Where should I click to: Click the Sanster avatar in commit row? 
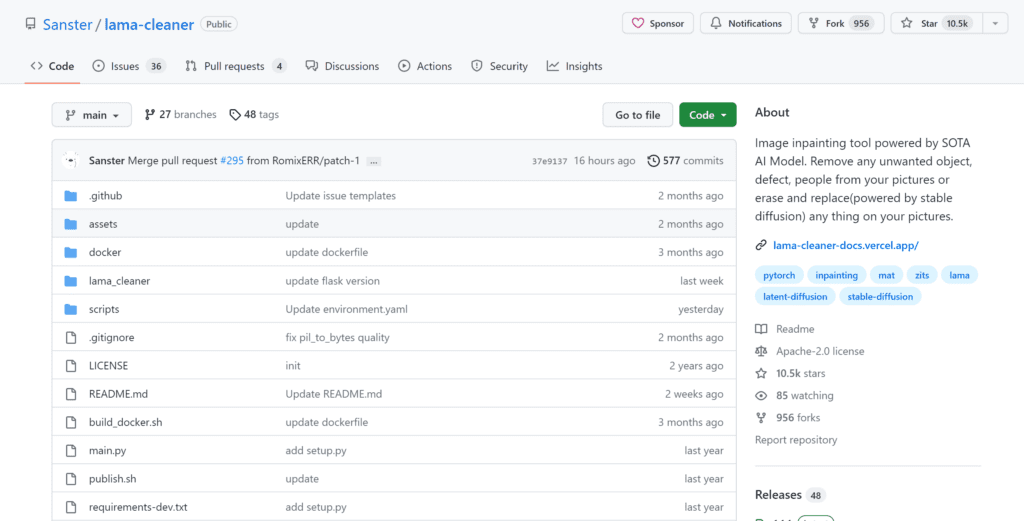pyautogui.click(x=71, y=161)
